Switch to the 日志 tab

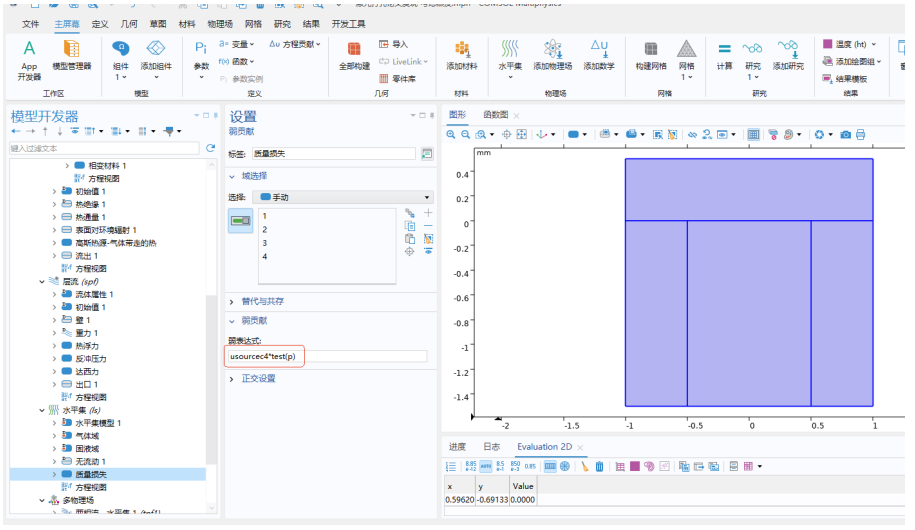click(x=491, y=447)
